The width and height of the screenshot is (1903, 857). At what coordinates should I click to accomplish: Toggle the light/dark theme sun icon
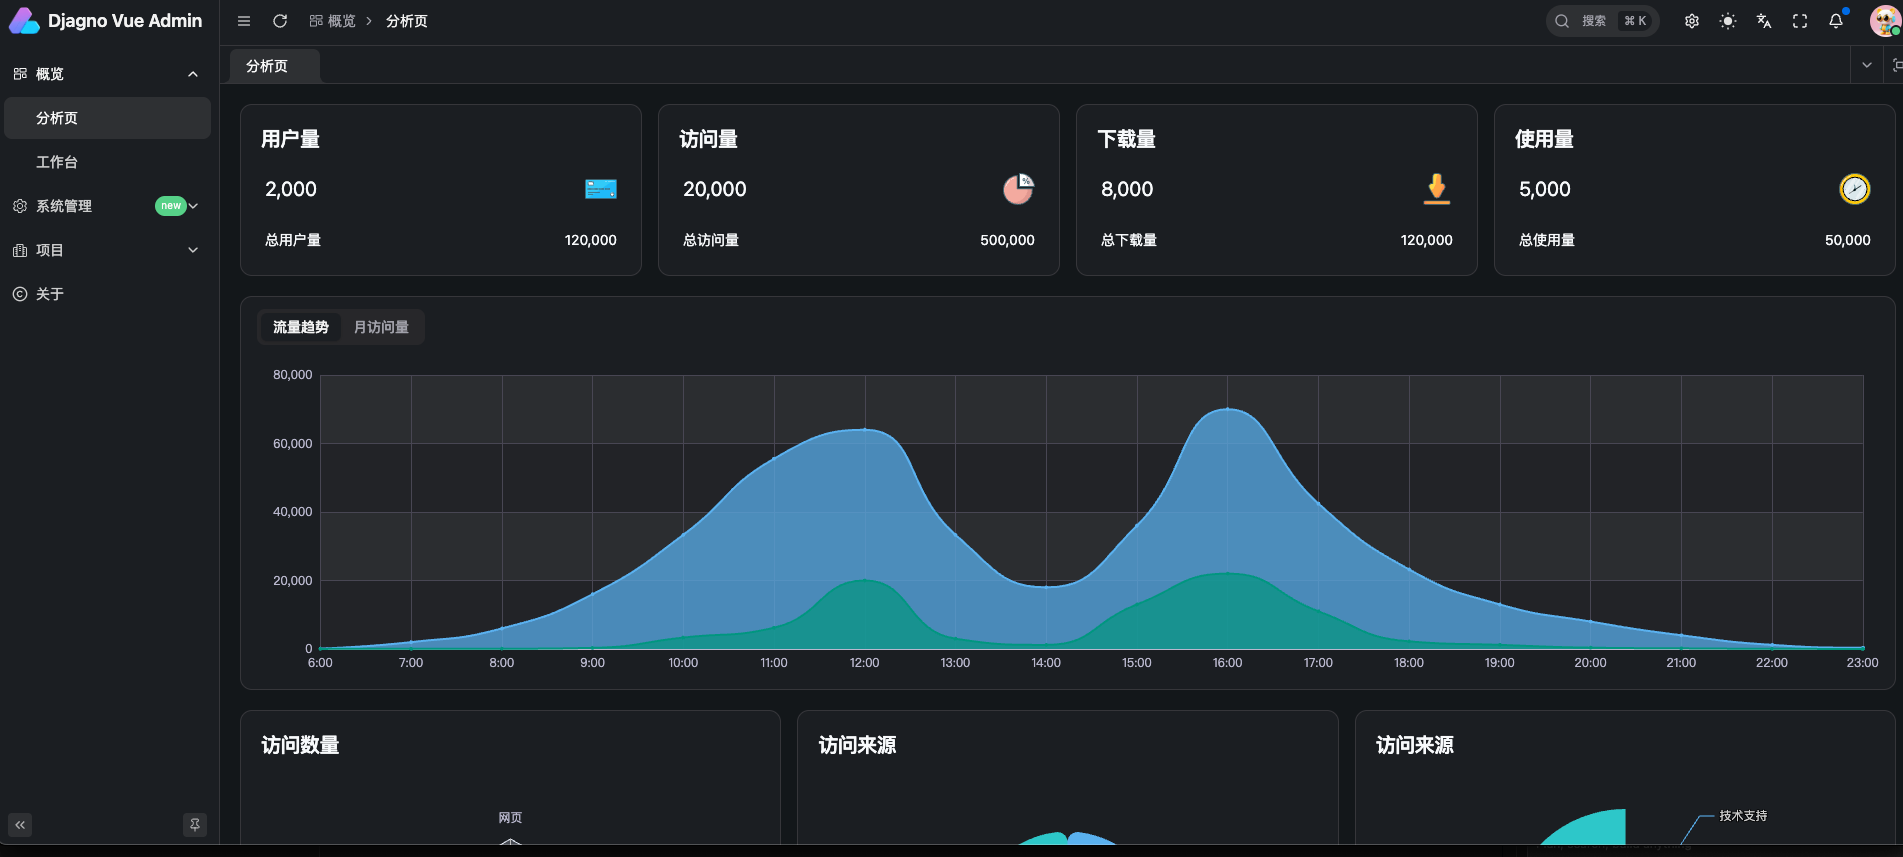(1727, 21)
